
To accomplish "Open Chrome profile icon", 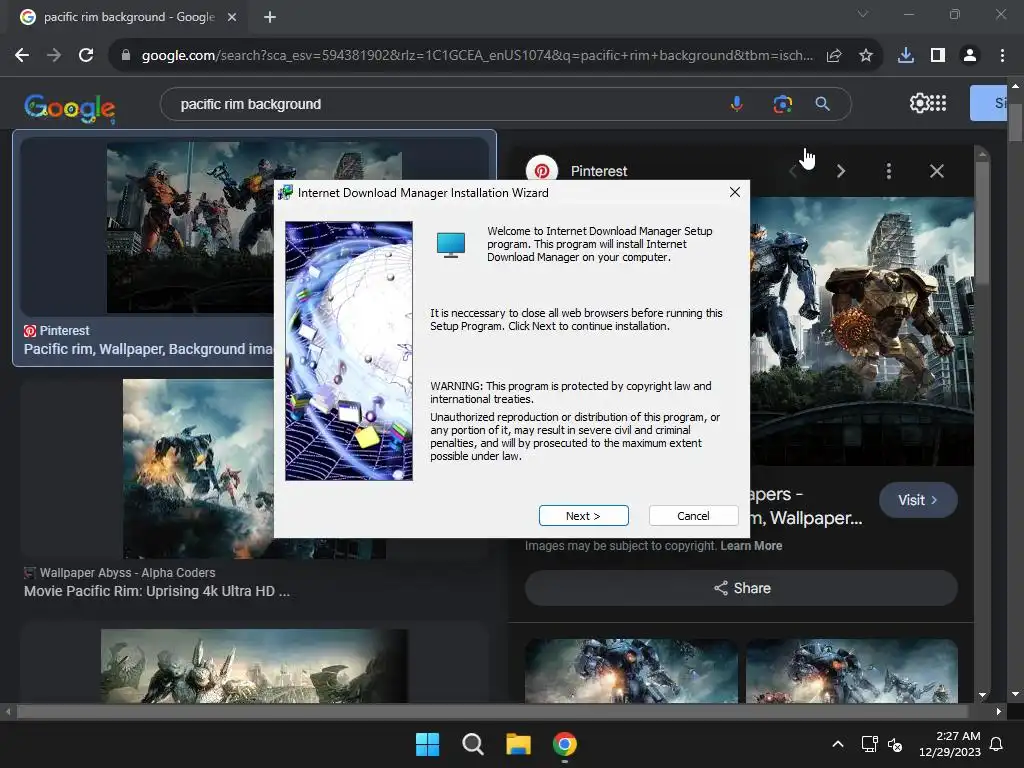I will 970,56.
